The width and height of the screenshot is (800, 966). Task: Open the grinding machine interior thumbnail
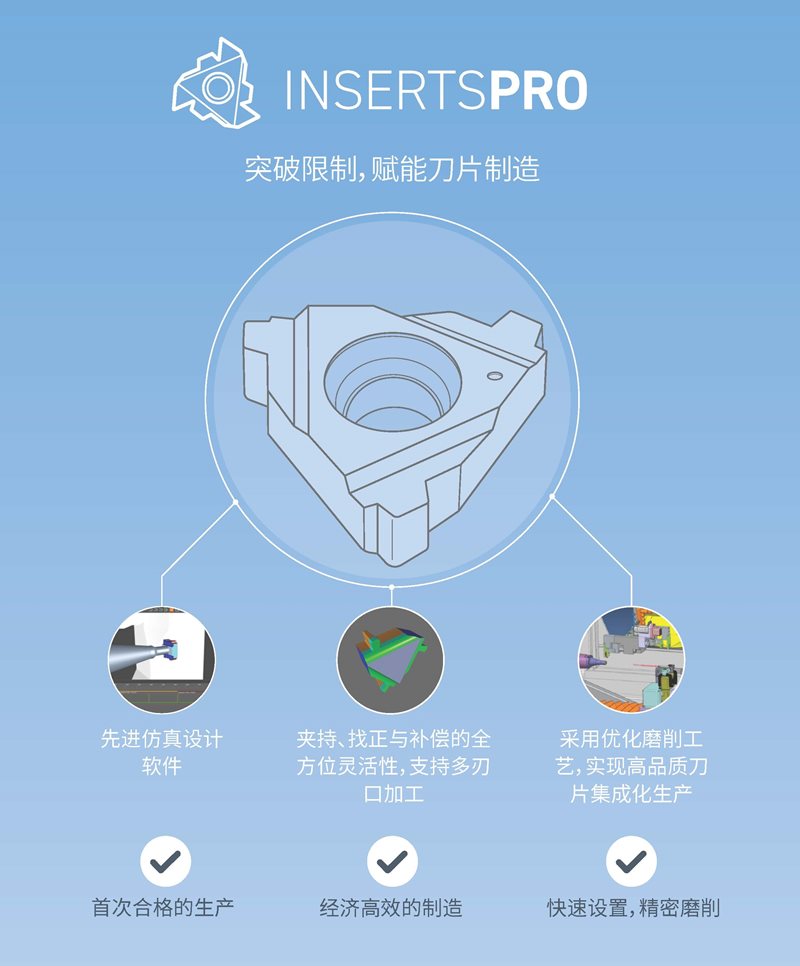pyautogui.click(x=631, y=660)
